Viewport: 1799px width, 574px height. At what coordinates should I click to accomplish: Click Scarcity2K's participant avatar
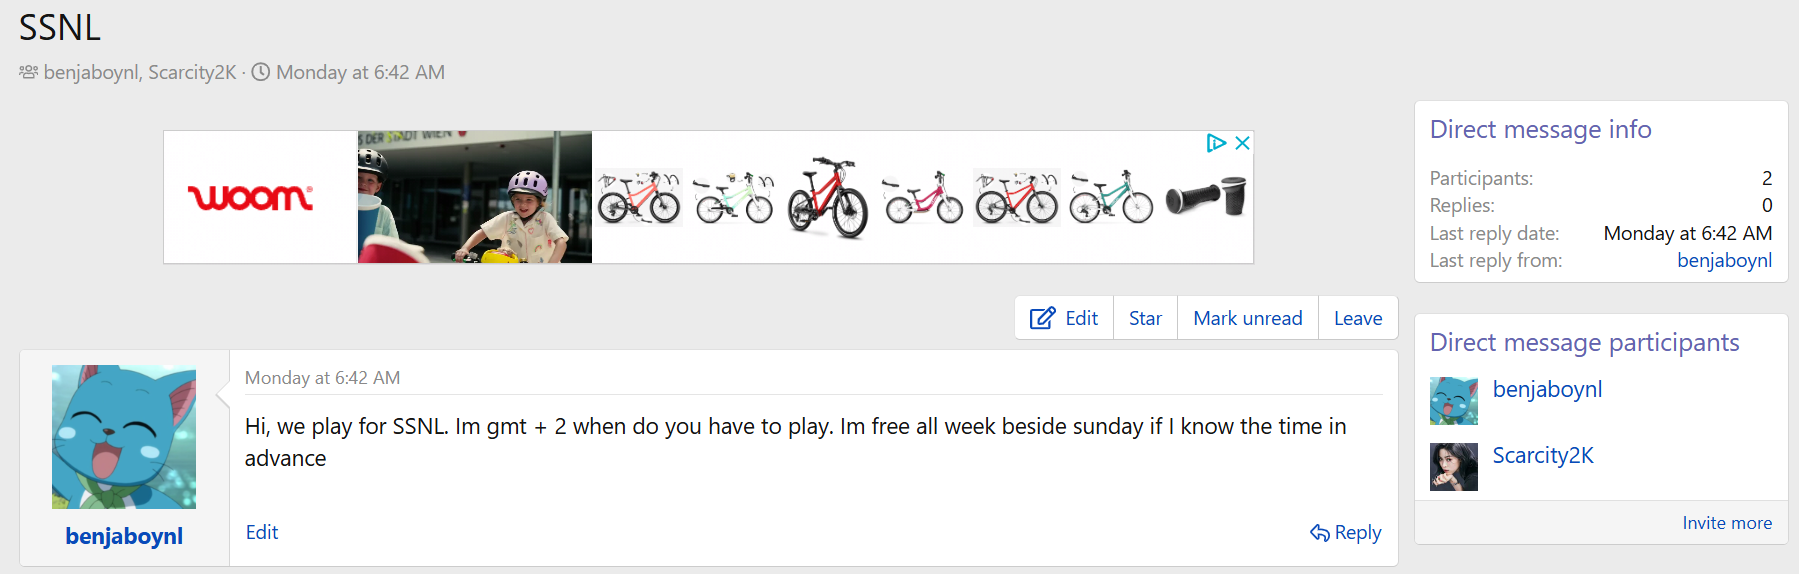[1453, 467]
